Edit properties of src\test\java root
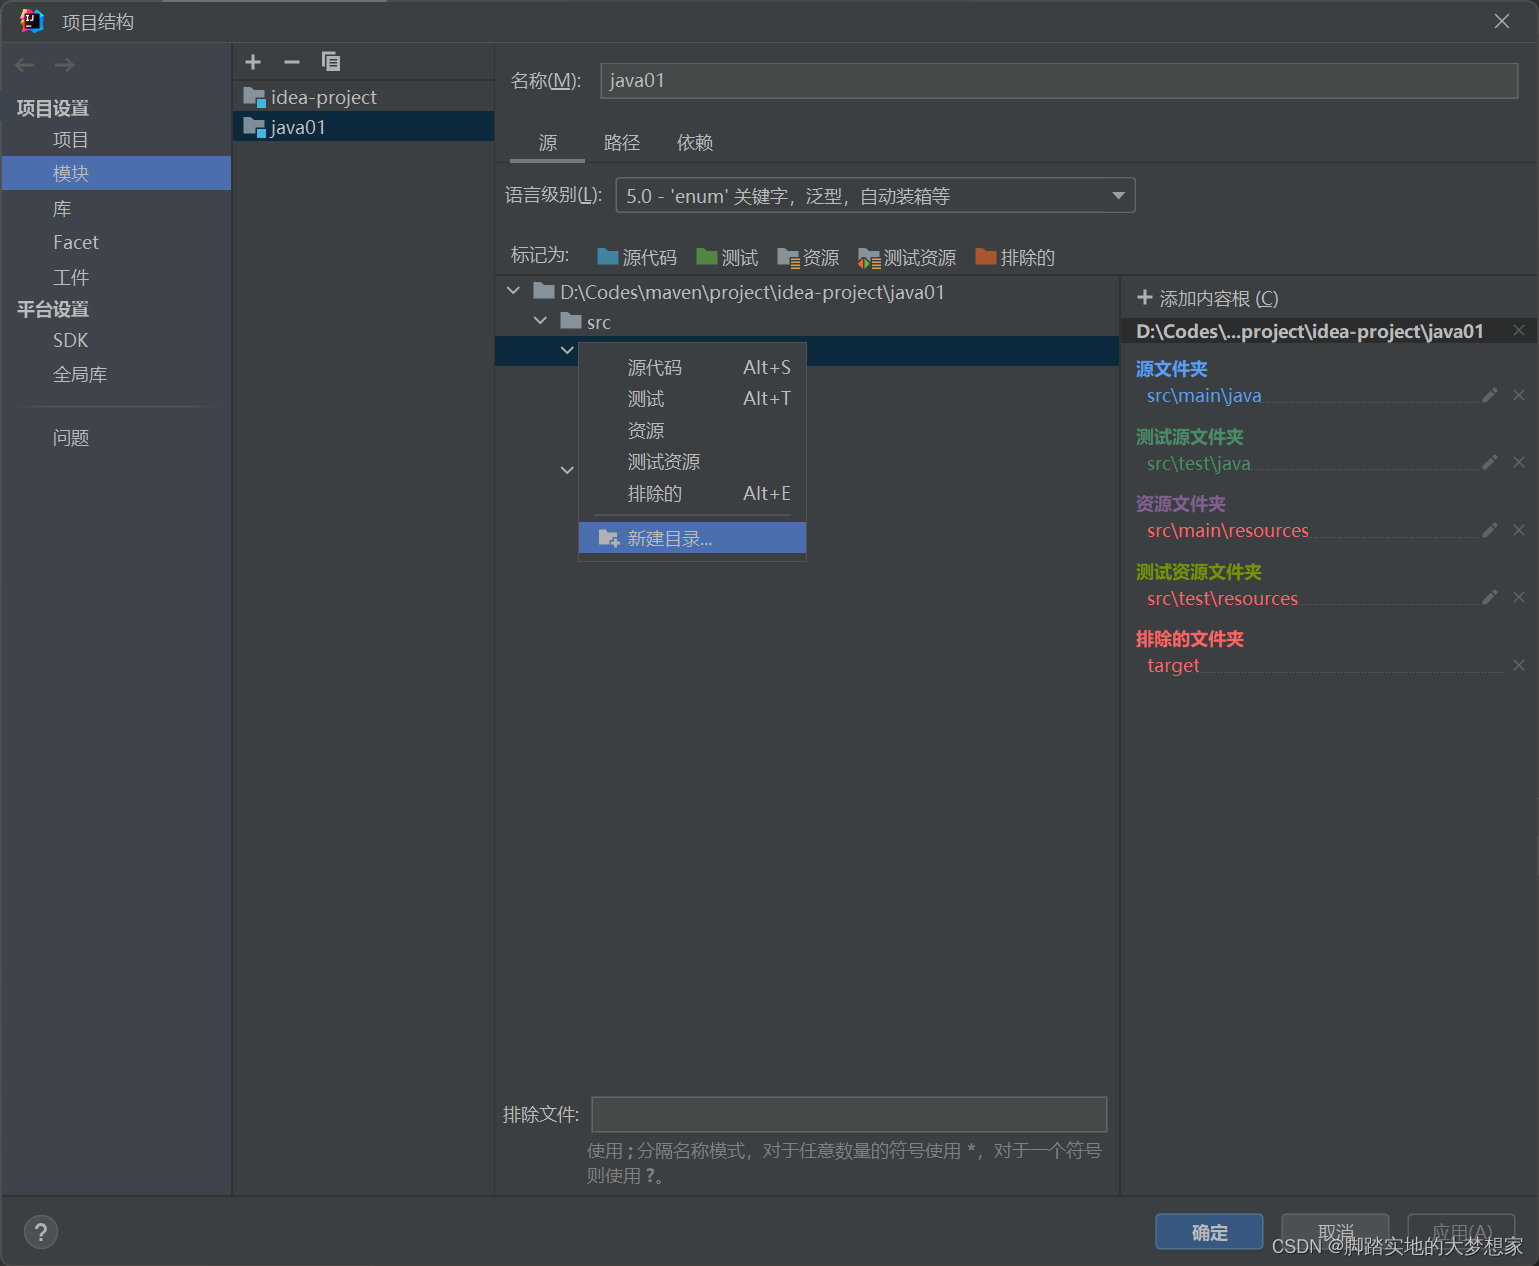 (1490, 463)
